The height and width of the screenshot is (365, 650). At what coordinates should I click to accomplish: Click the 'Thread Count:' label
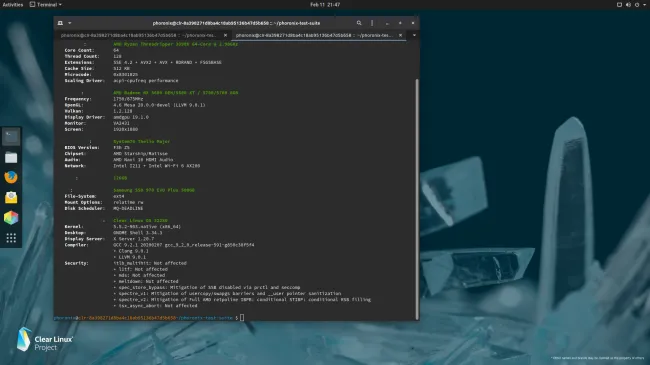(x=82, y=56)
